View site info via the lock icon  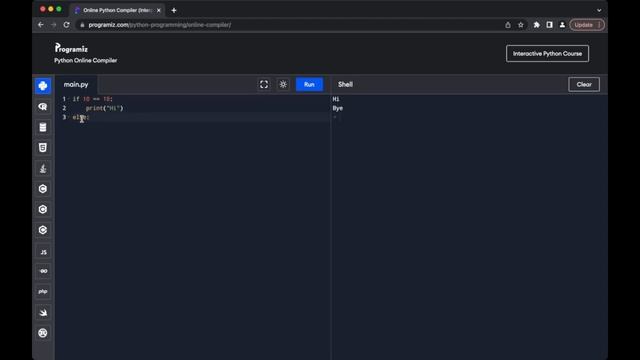tap(82, 25)
